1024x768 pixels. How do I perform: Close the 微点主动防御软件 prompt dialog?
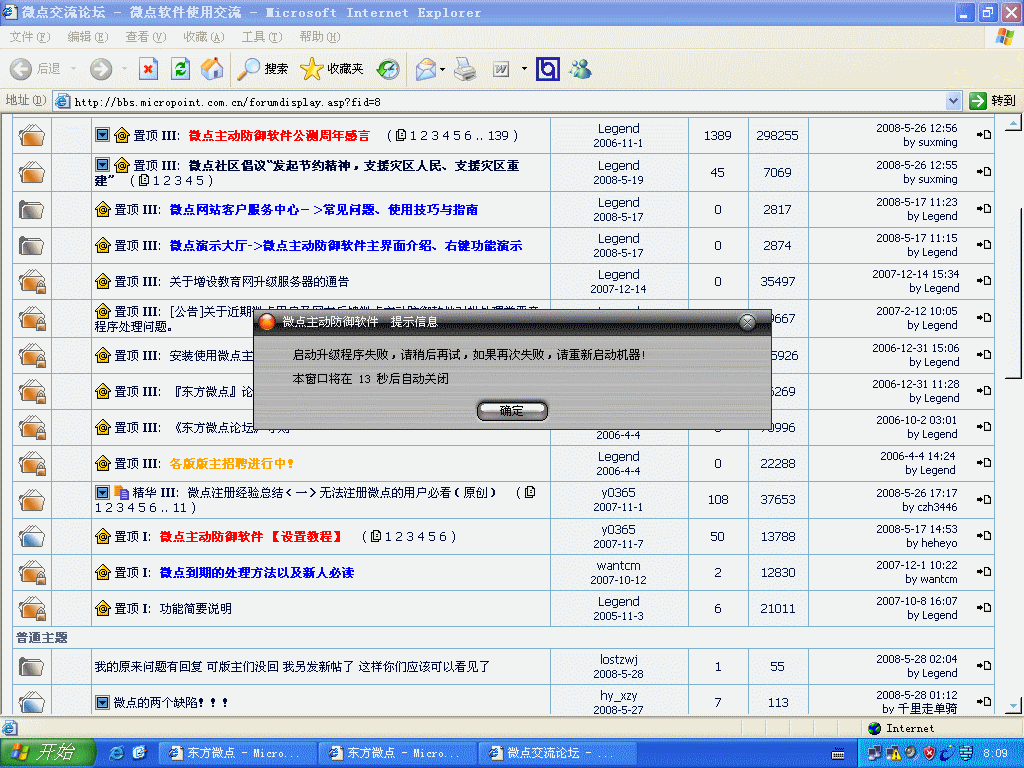(747, 321)
